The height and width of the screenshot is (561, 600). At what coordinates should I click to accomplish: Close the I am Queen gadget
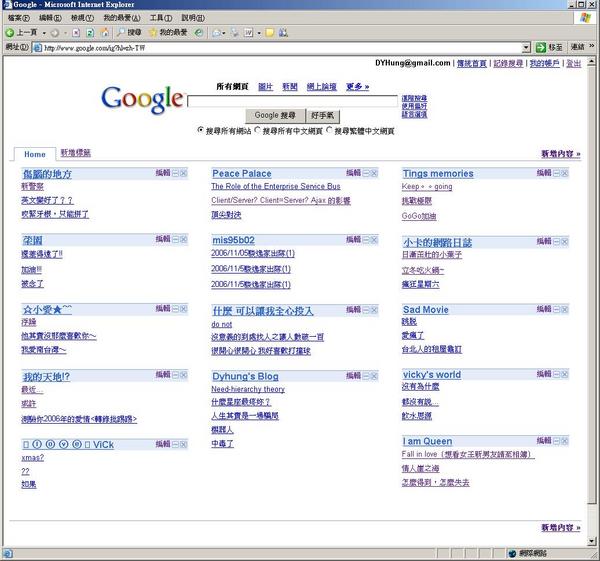[x=565, y=441]
